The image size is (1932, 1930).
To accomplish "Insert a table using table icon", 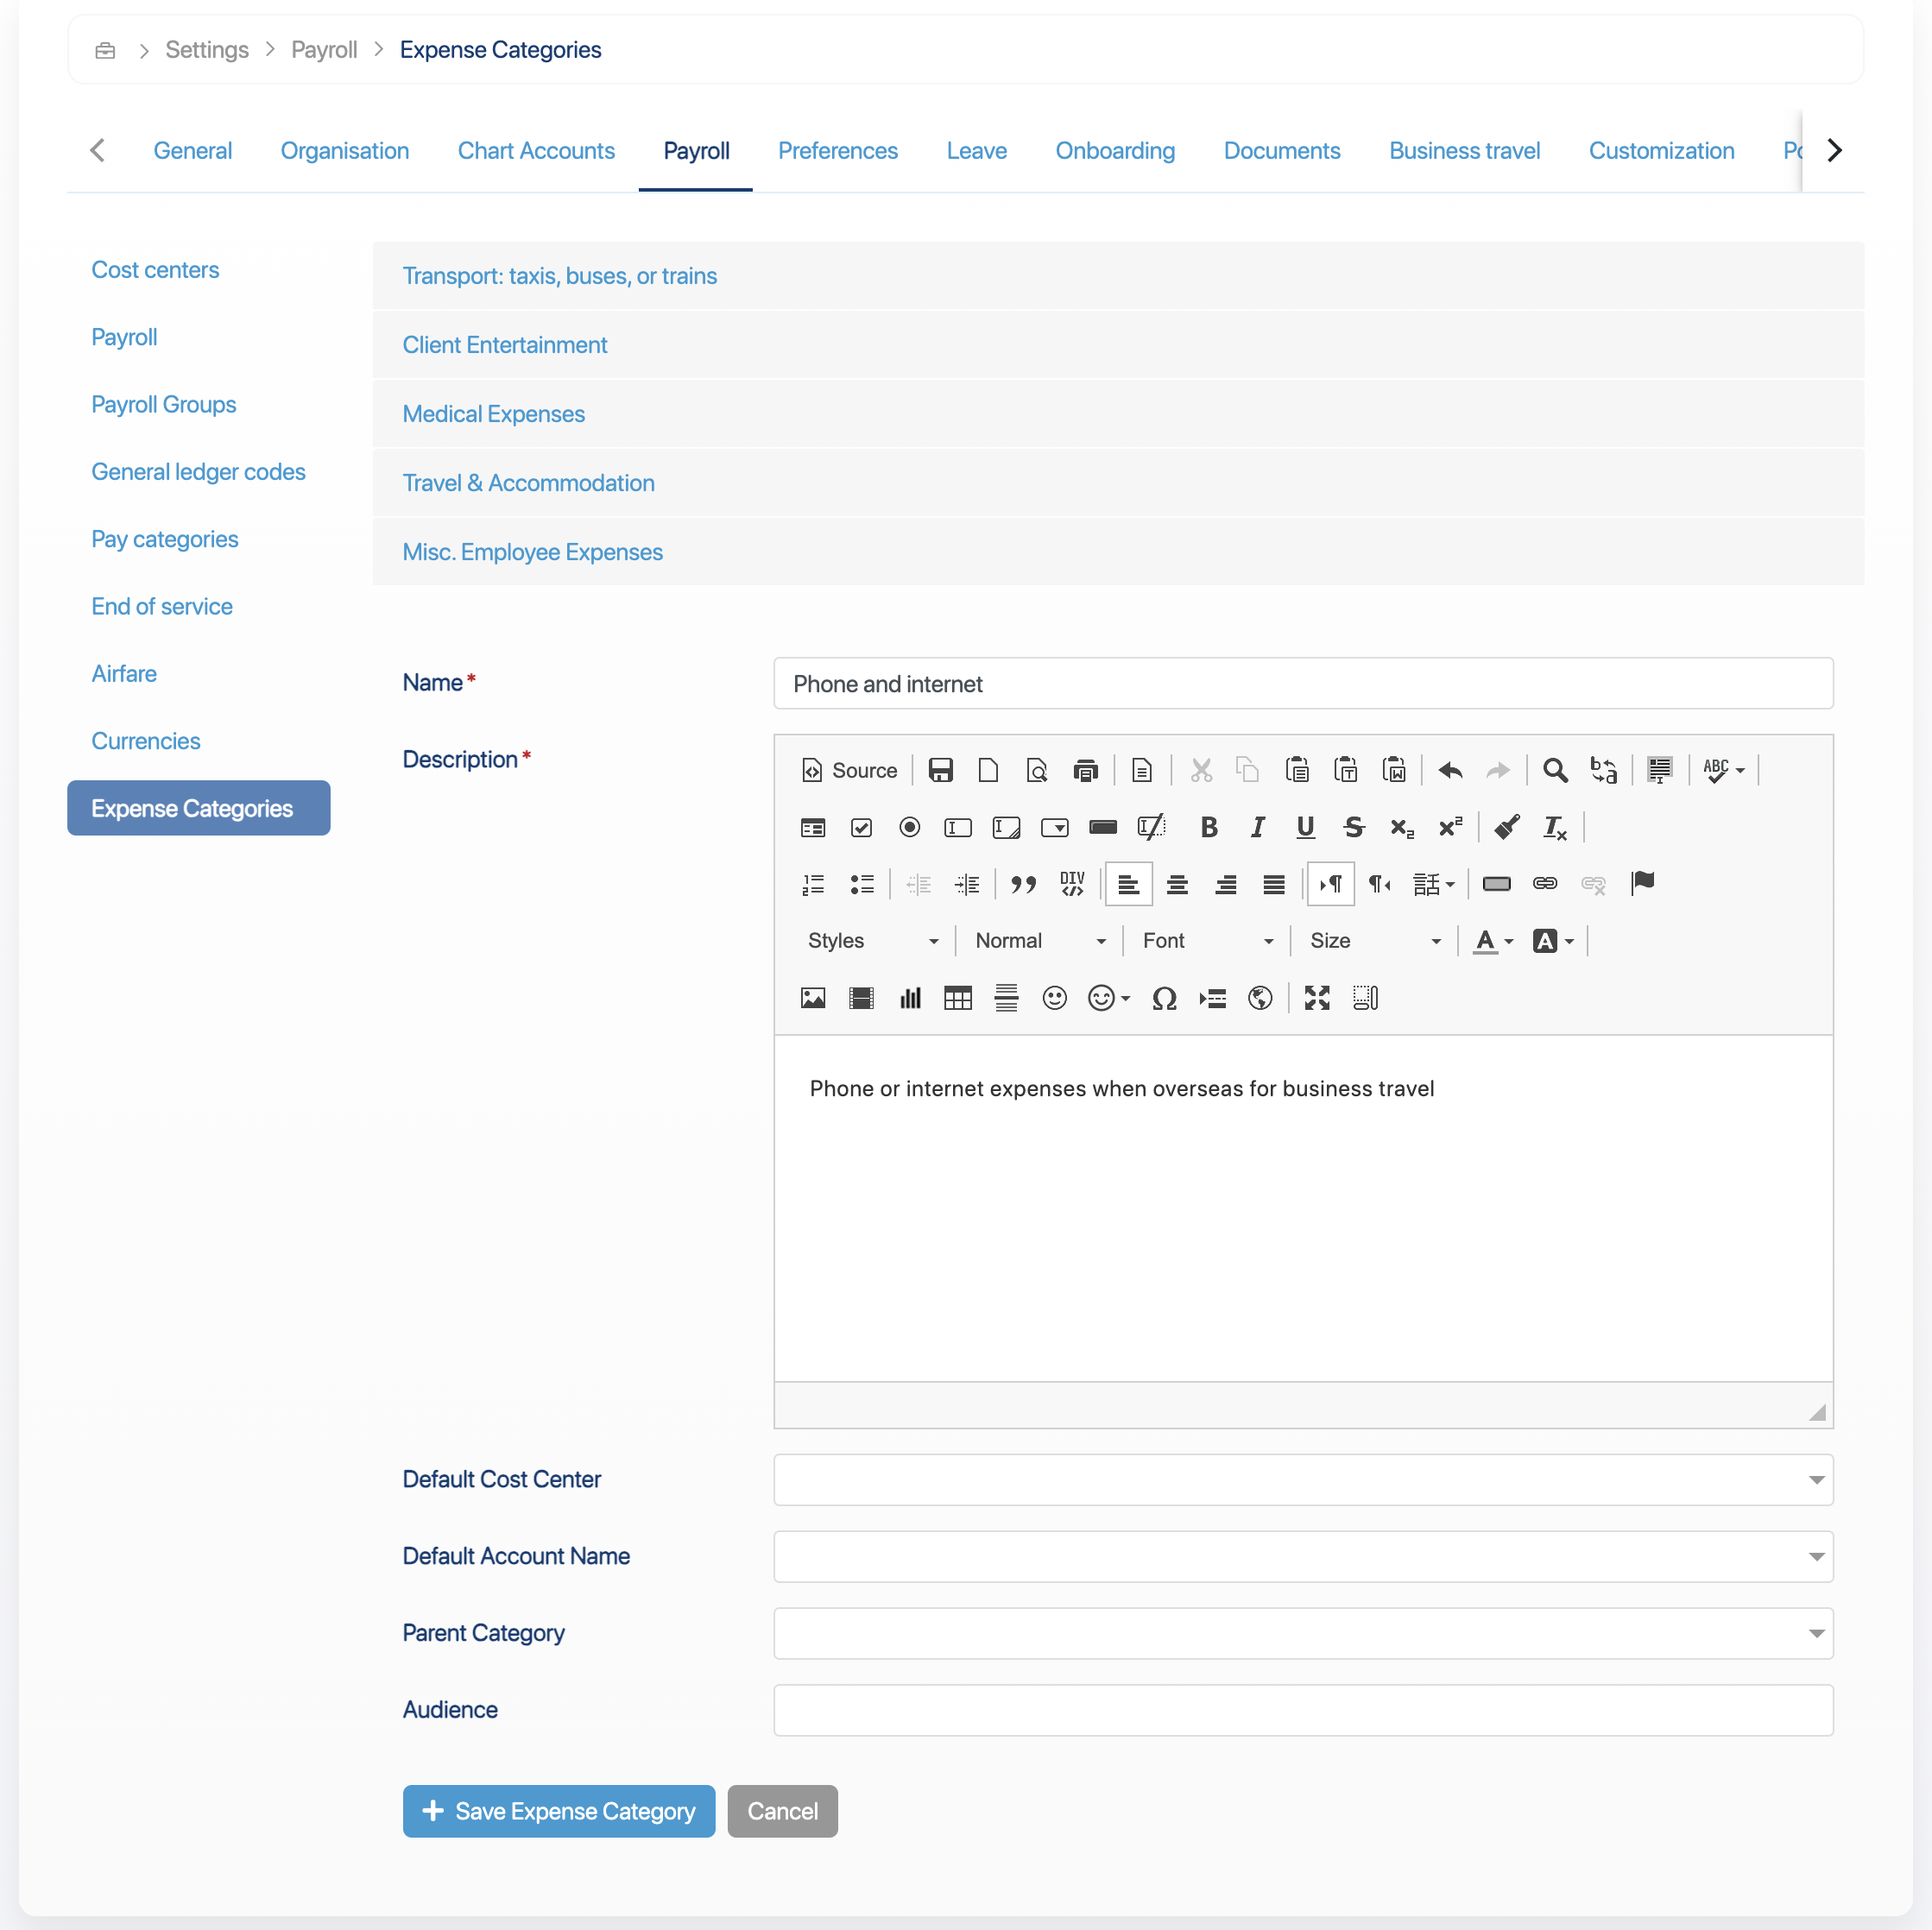I will (957, 998).
